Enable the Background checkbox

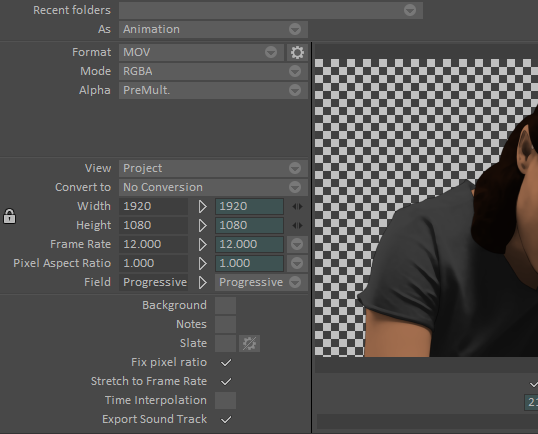pos(225,305)
